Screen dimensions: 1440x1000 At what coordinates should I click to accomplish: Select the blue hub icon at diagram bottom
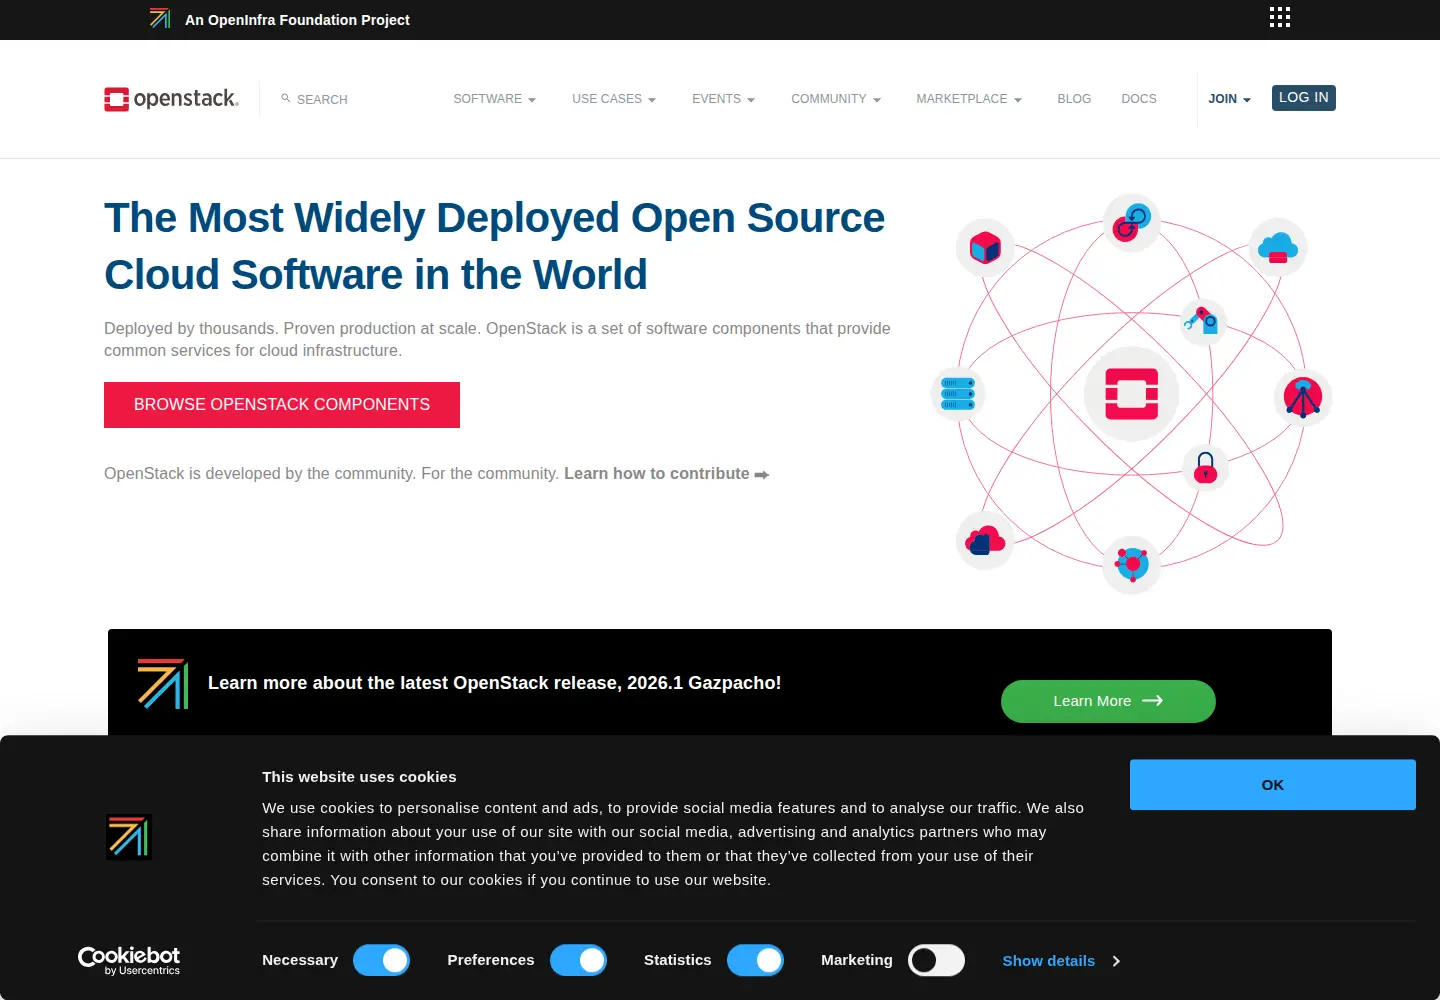coord(1131,564)
